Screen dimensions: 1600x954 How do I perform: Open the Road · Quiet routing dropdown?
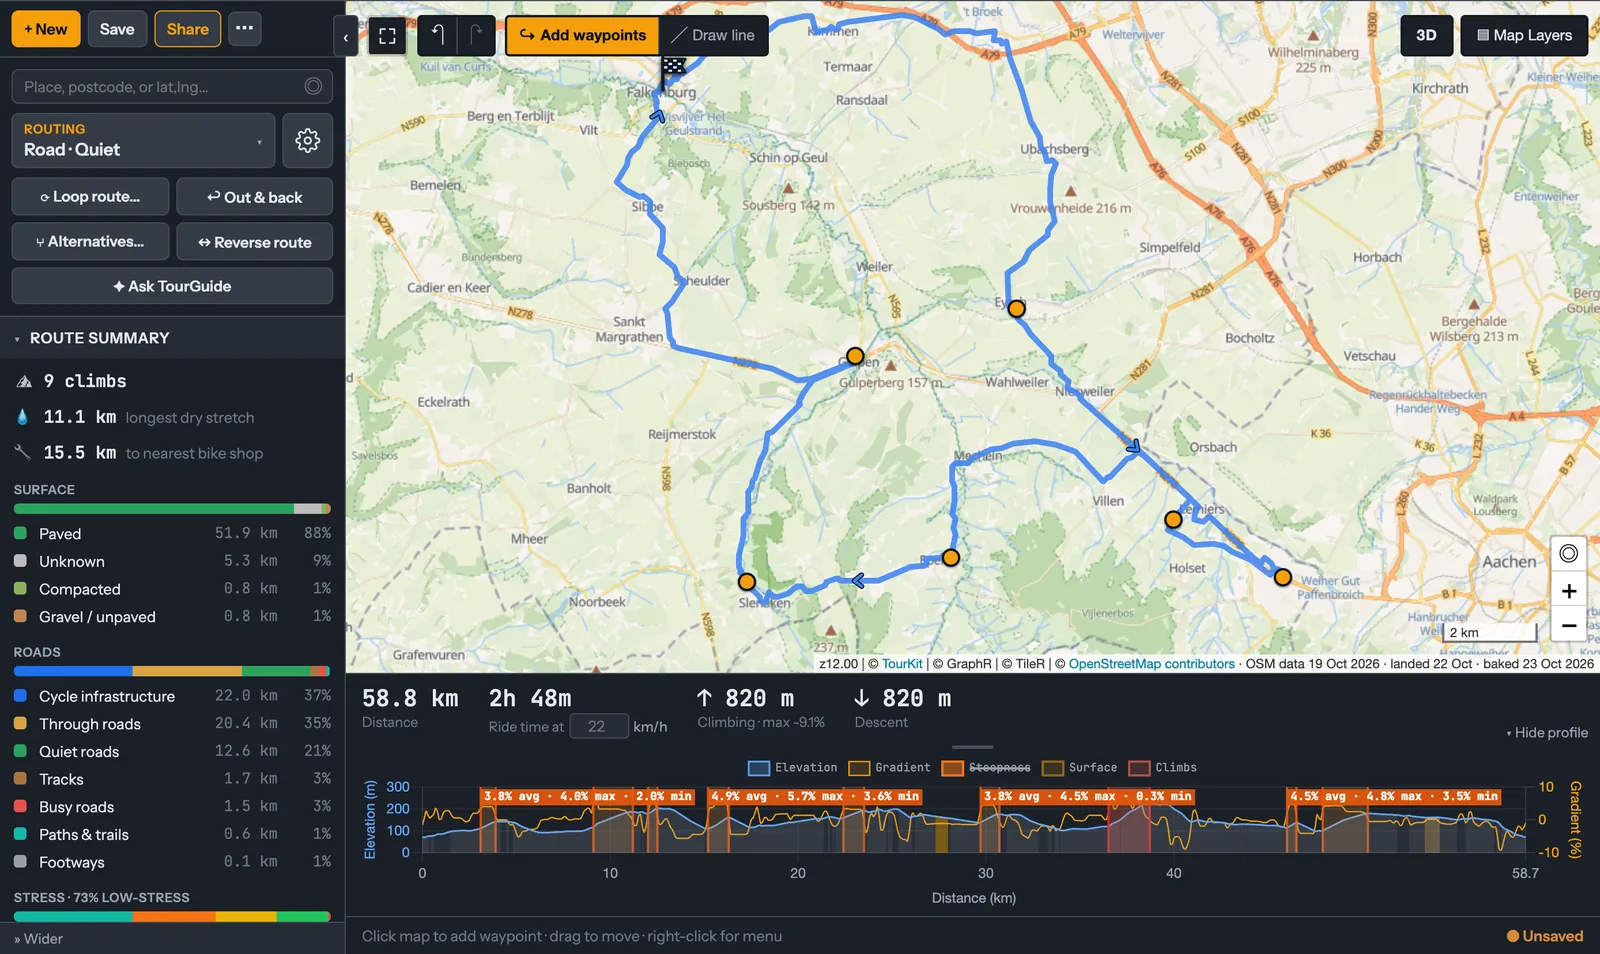[x=143, y=140]
